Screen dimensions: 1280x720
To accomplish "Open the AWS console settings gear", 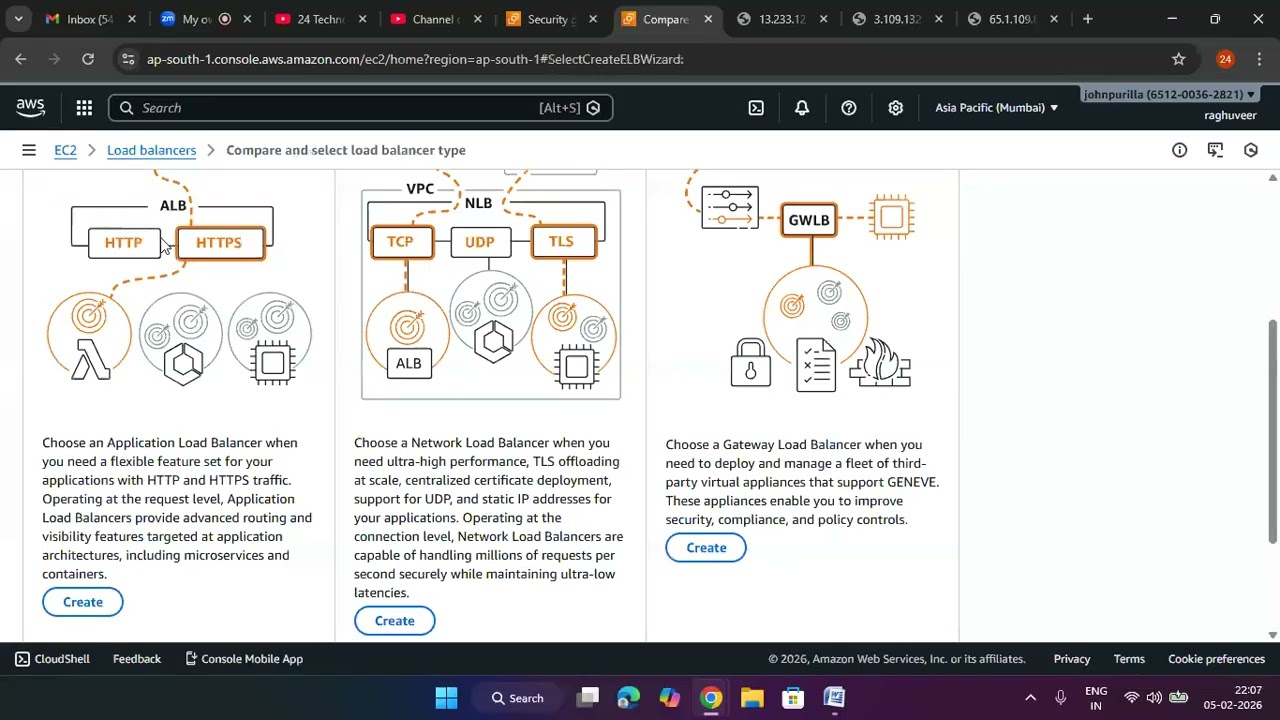I will click(x=896, y=108).
